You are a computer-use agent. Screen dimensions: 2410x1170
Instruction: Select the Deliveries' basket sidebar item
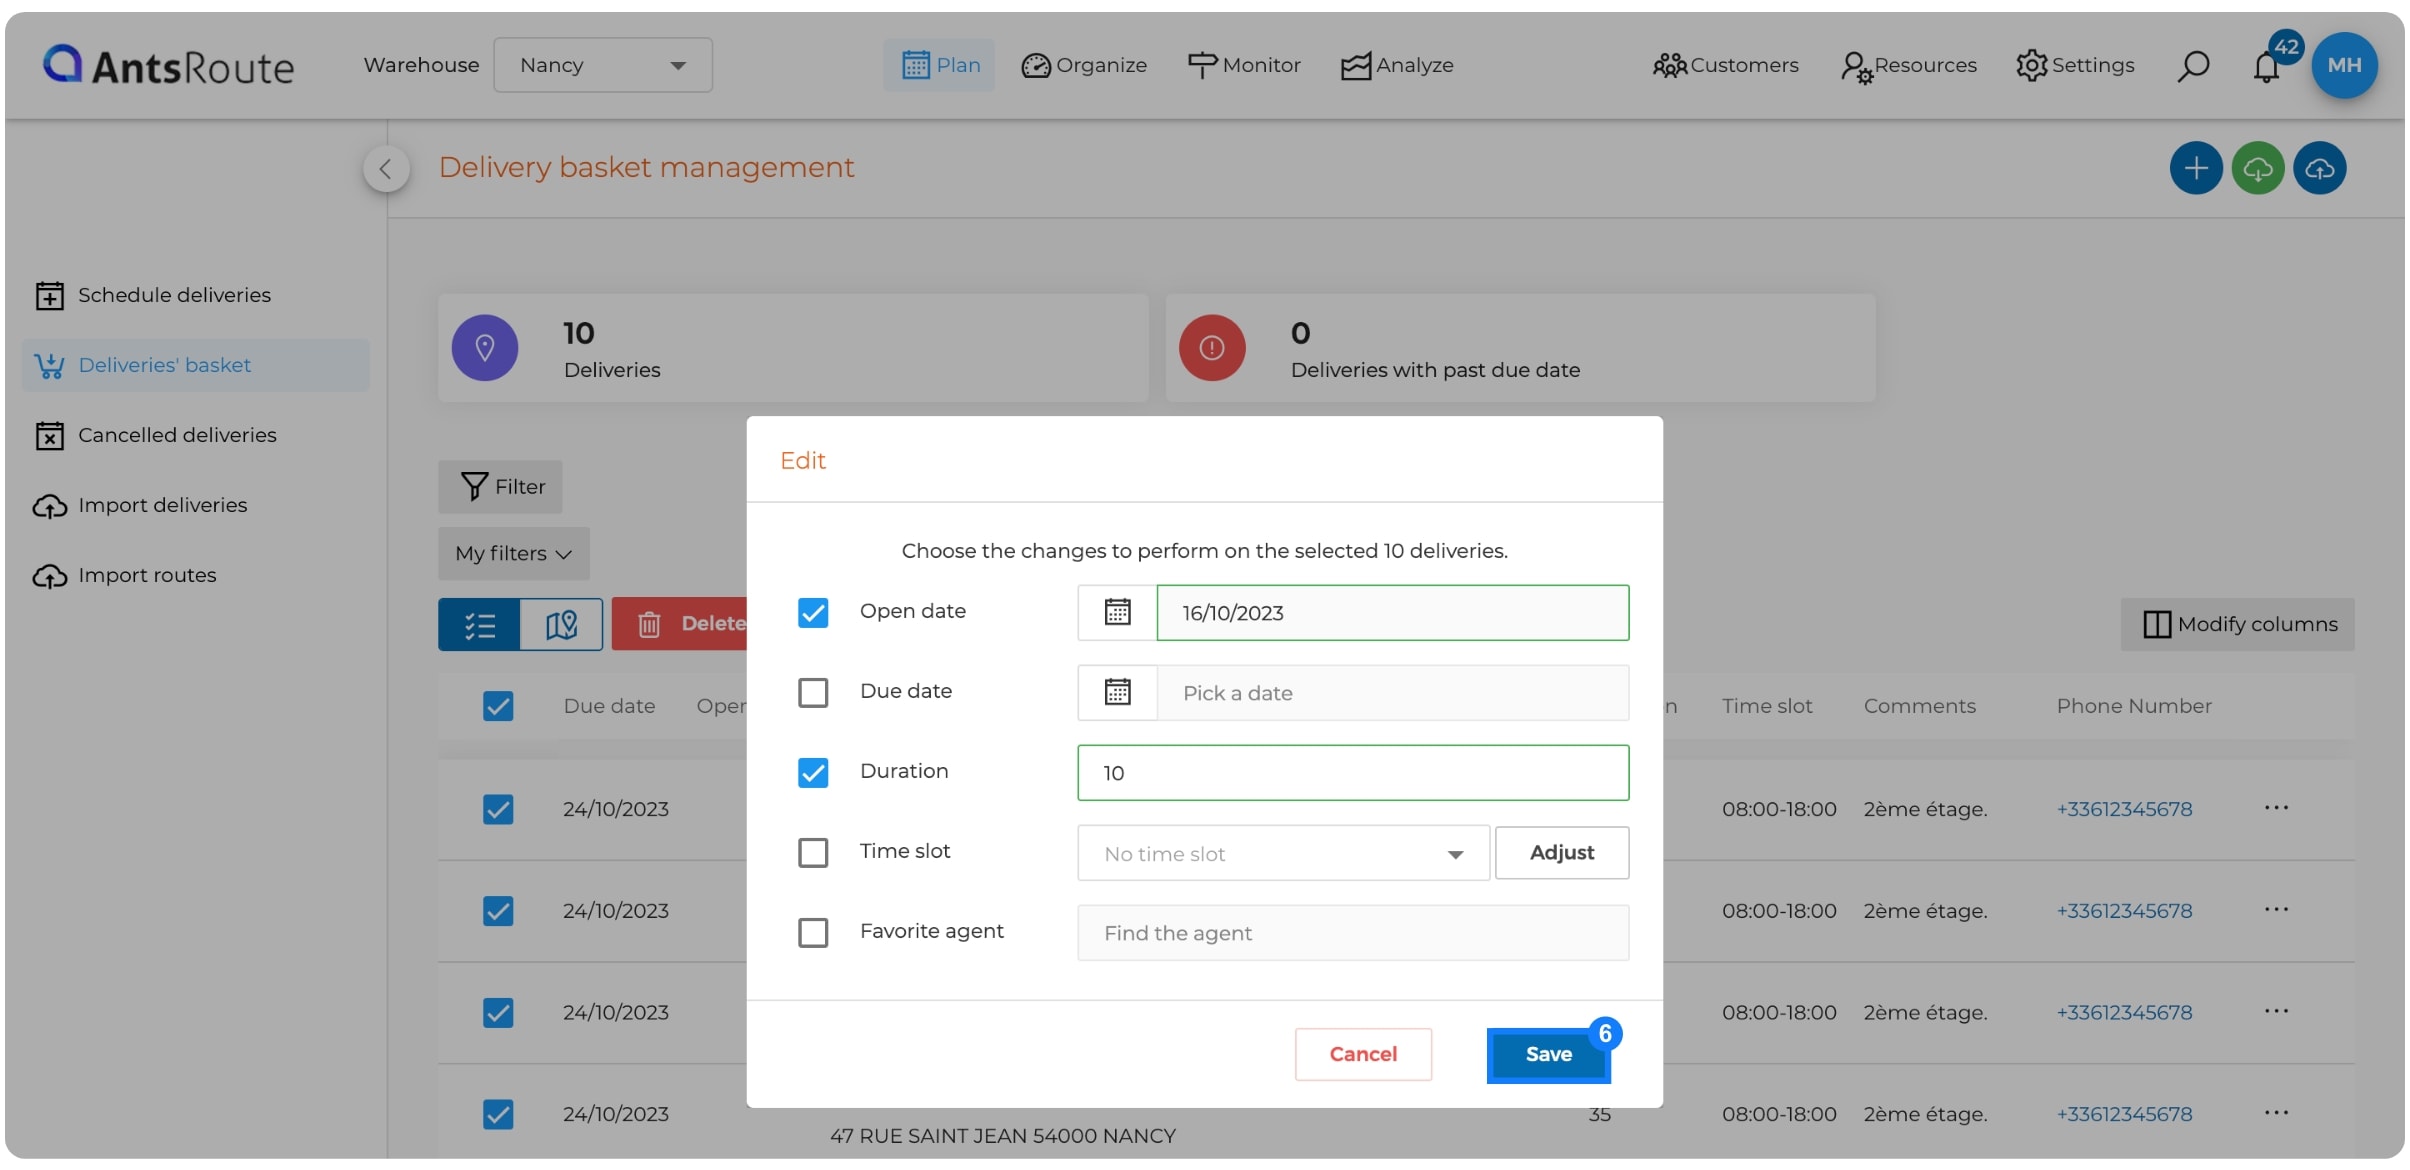(x=163, y=365)
